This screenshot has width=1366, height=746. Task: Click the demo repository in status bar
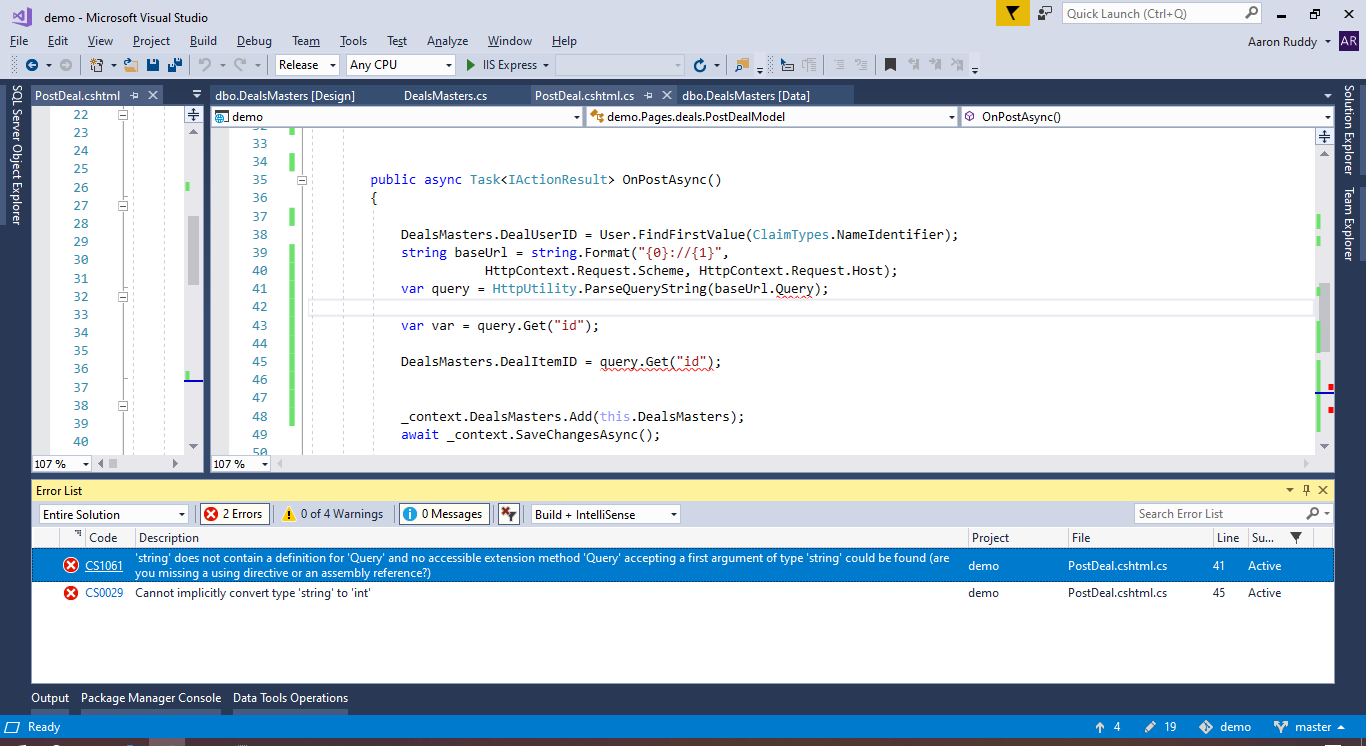pos(1225,727)
